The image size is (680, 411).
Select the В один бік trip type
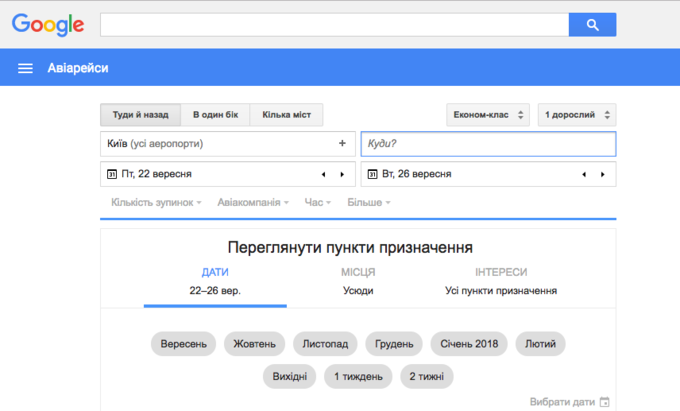pyautogui.click(x=216, y=115)
